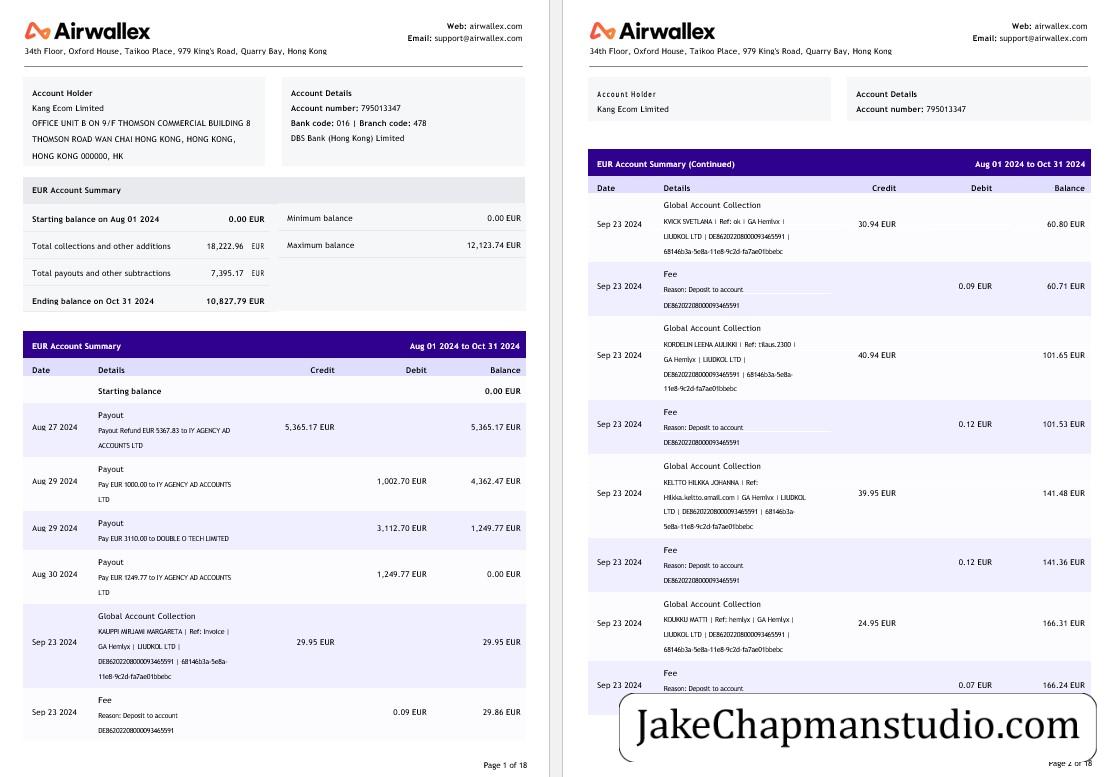Select the EUR Account Summary (Continued) header

pos(839,163)
